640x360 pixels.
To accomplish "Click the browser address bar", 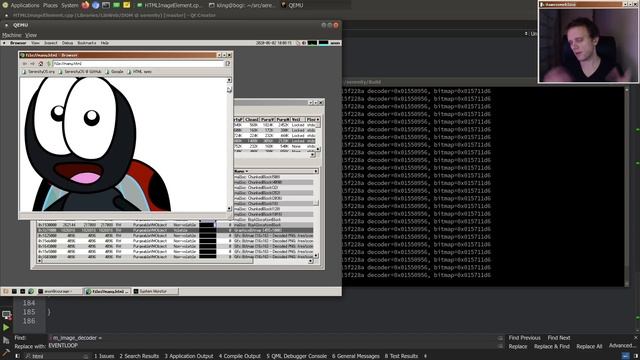I will pos(138,64).
